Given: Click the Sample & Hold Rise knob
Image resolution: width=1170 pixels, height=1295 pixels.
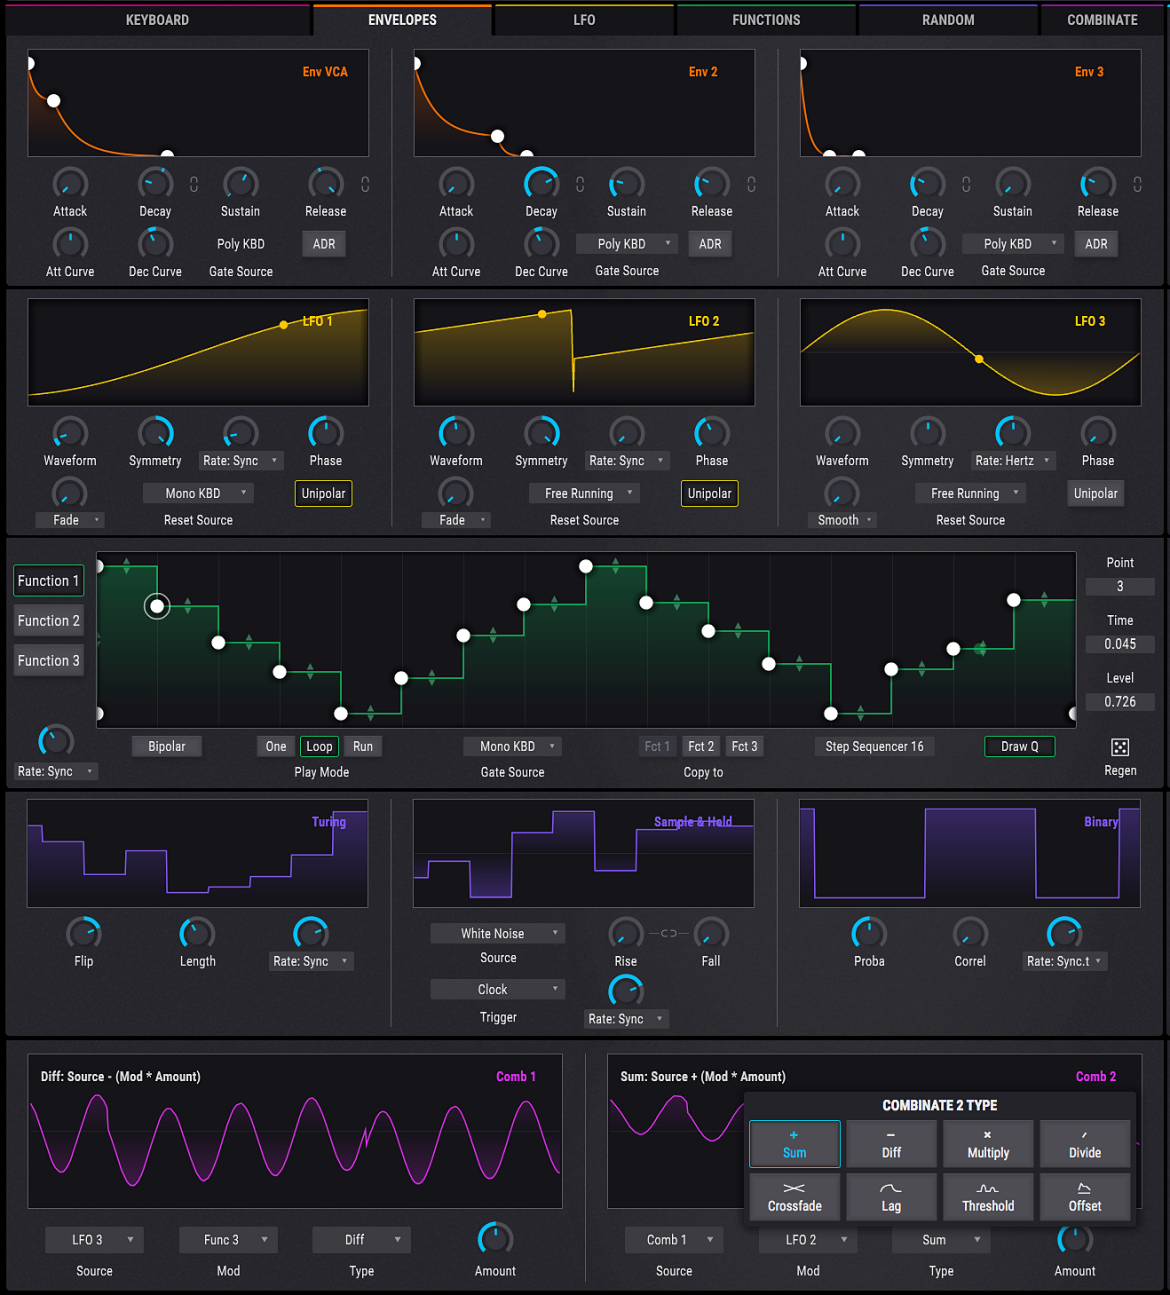Looking at the screenshot, I should coord(626,934).
